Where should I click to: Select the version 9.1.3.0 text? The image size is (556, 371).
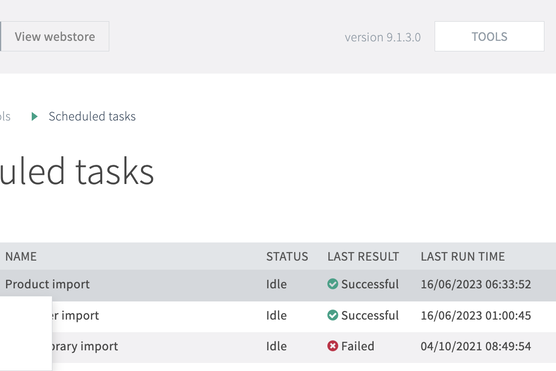[383, 37]
